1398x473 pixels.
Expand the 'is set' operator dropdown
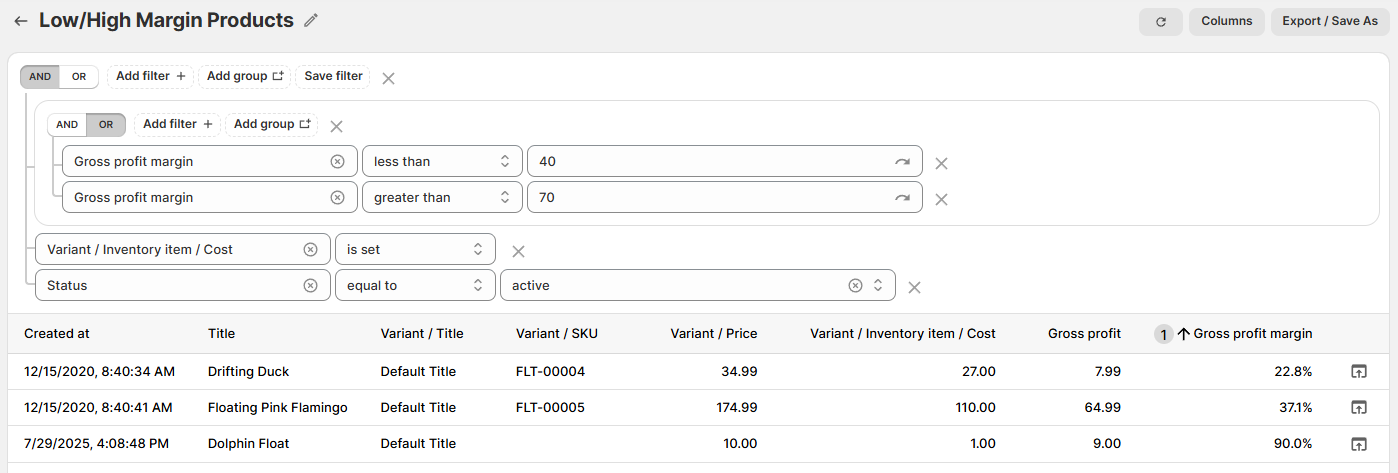(414, 250)
